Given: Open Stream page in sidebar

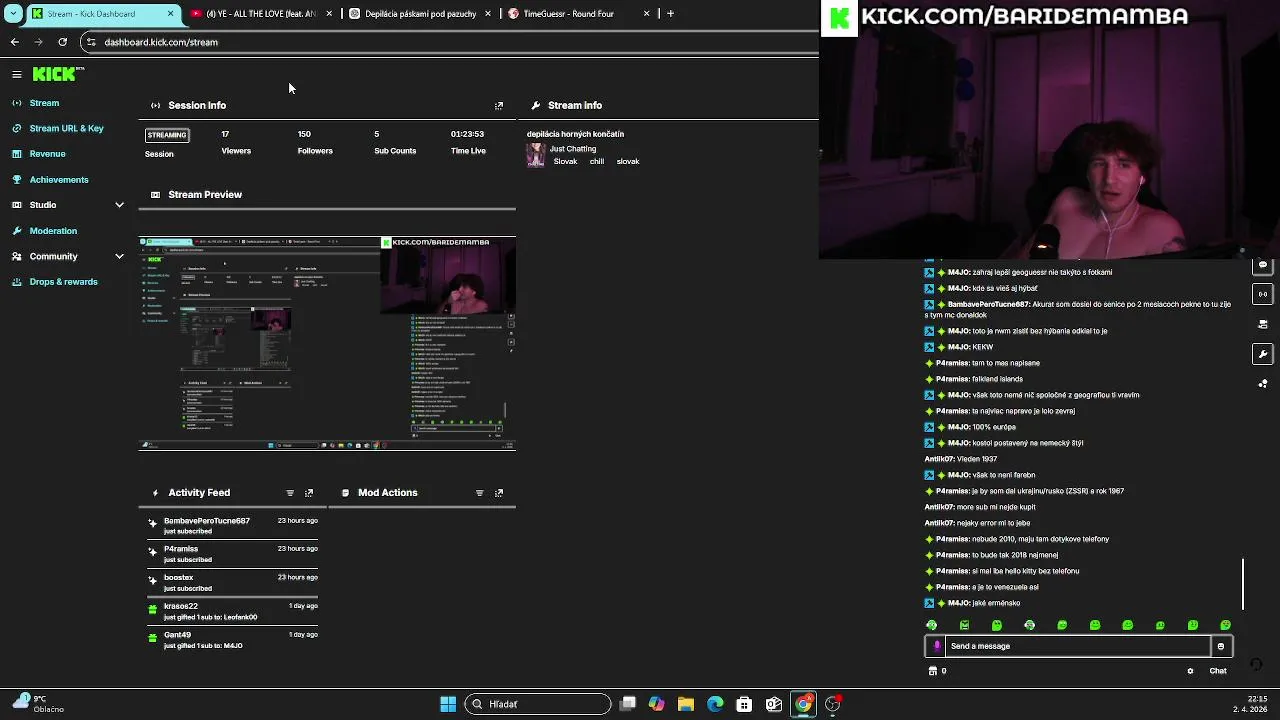Looking at the screenshot, I should coord(44,103).
